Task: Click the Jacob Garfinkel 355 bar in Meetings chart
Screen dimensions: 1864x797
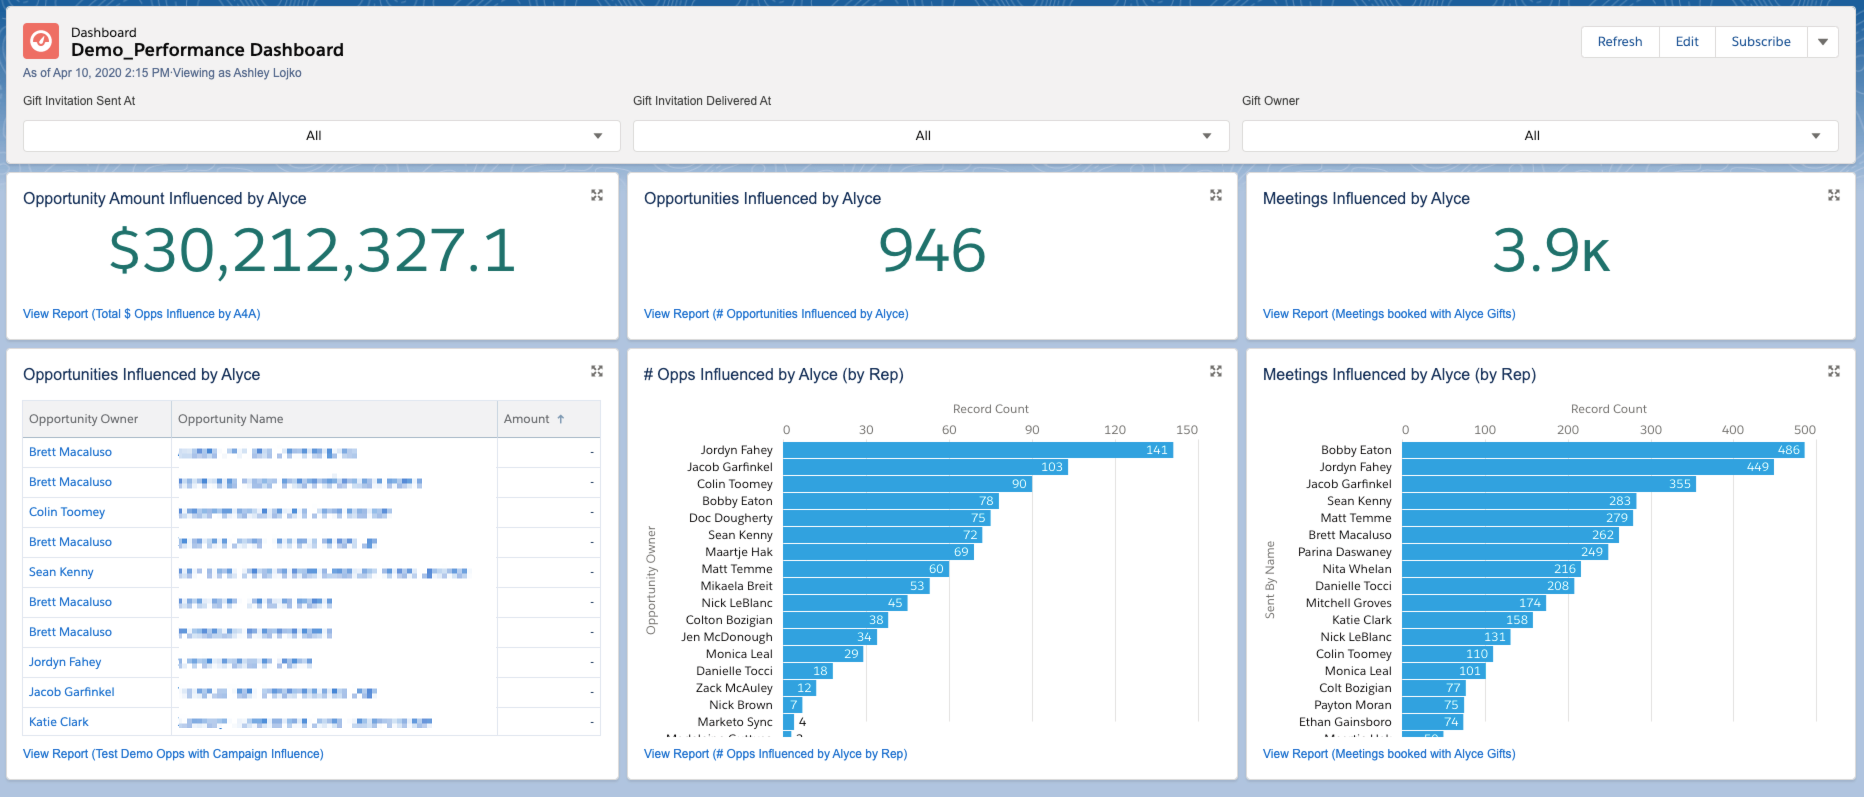Action: [1549, 484]
